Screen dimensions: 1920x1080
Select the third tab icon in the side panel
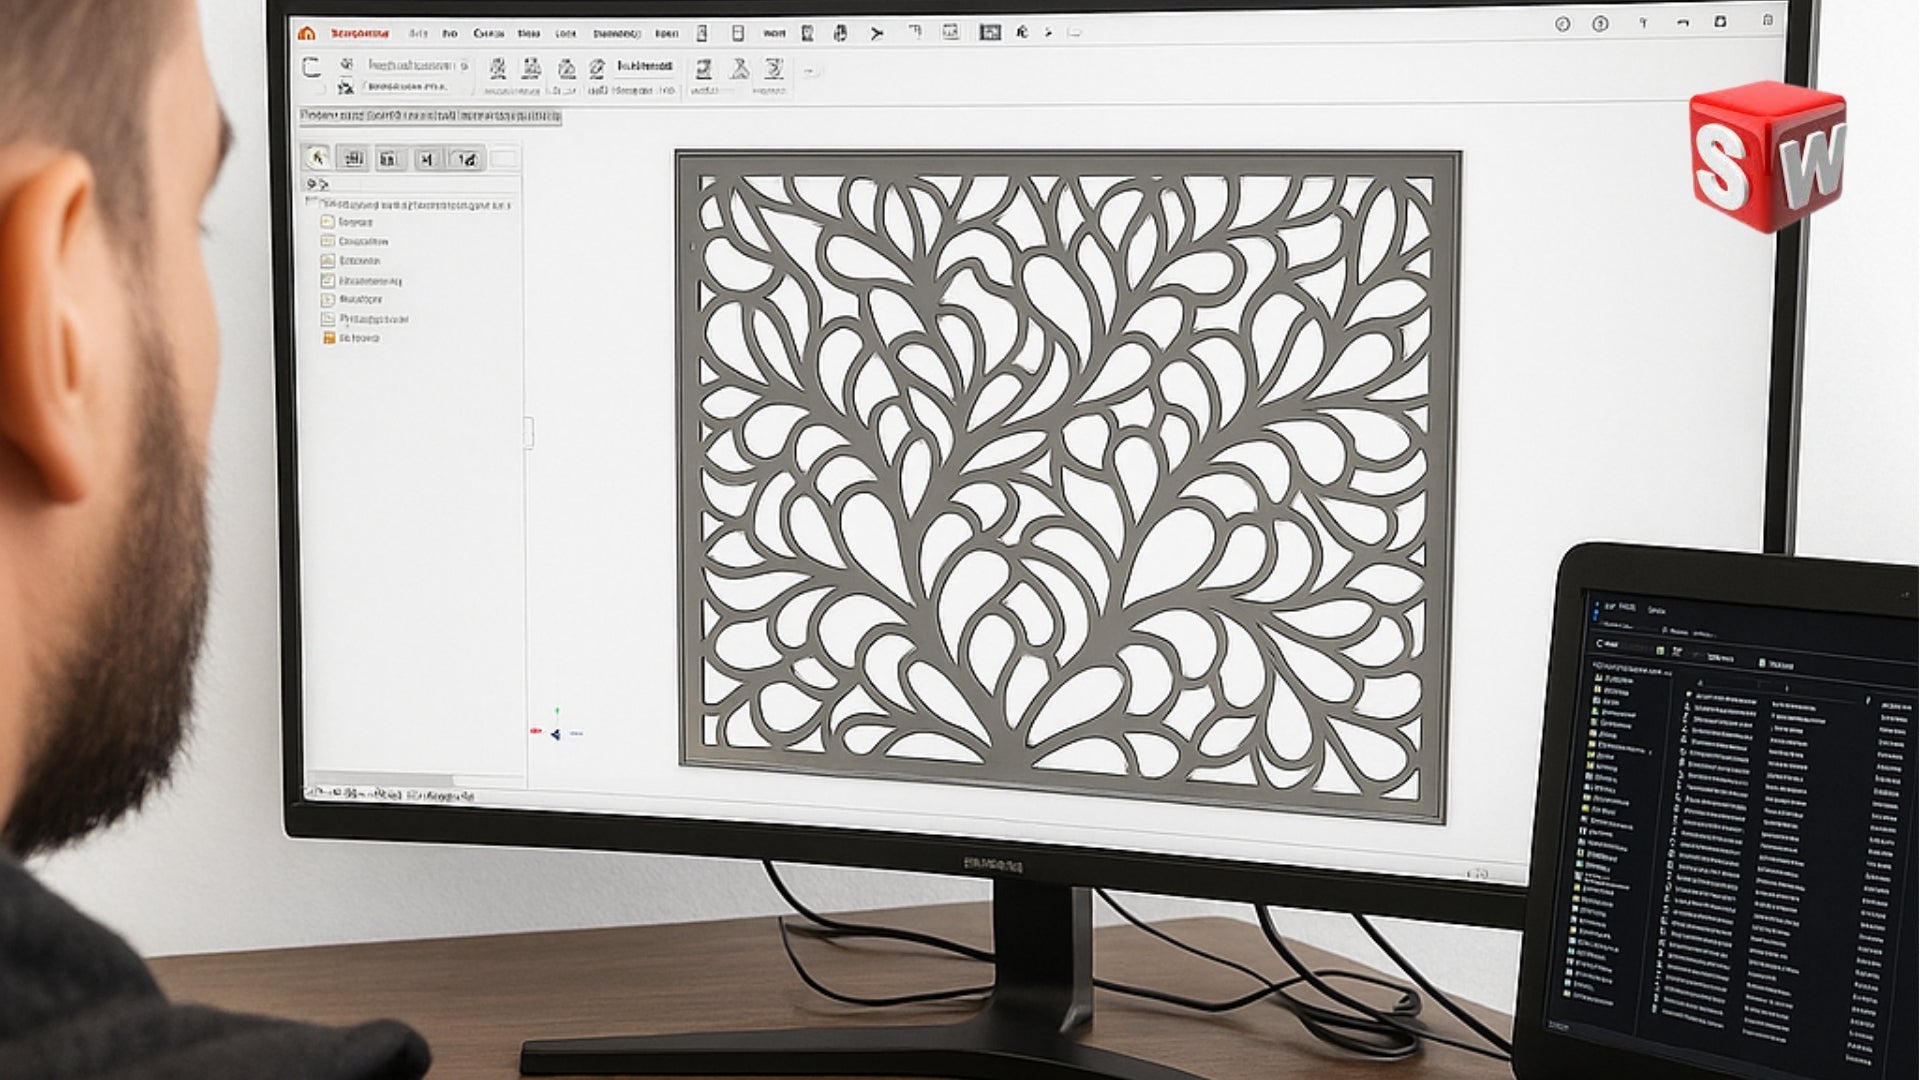390,158
